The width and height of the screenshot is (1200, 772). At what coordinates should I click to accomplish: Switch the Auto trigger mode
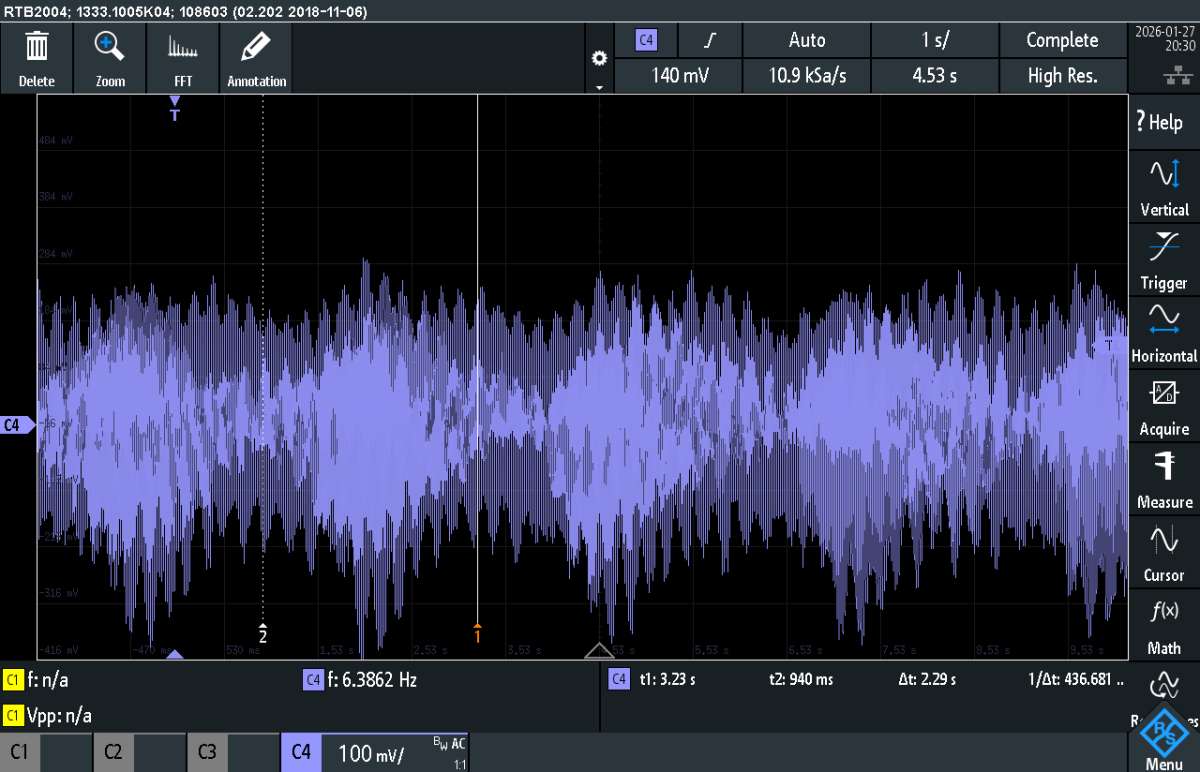tap(807, 41)
